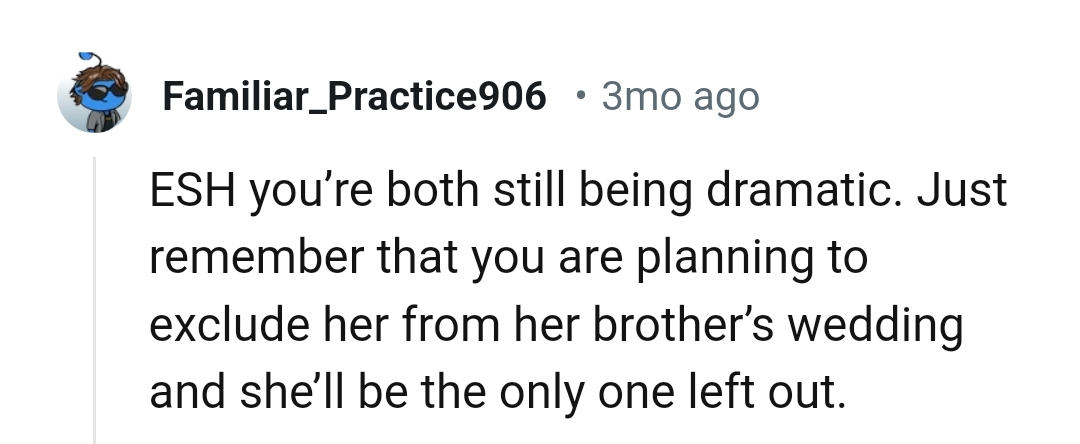Click the phrase 'you're both' in the comment

tap(320, 190)
